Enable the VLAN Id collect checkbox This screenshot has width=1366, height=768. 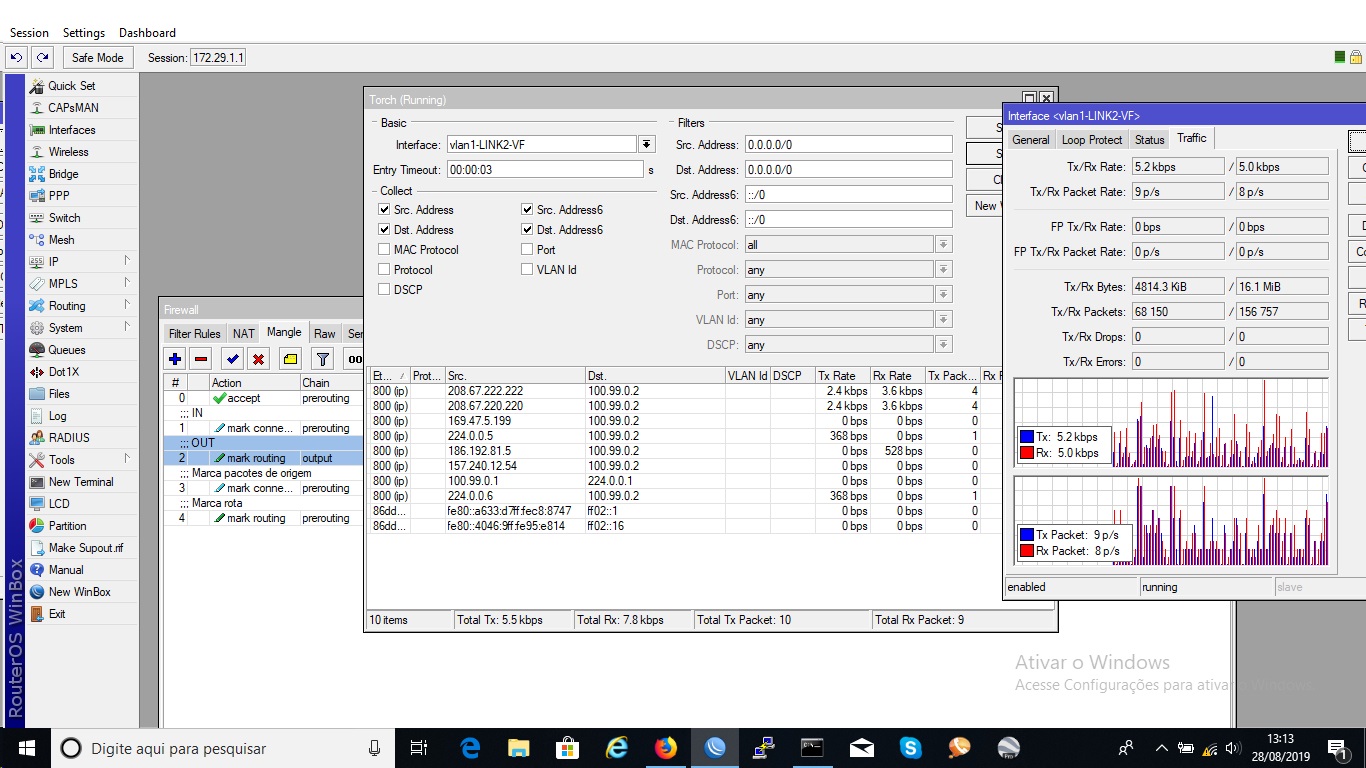tap(527, 270)
